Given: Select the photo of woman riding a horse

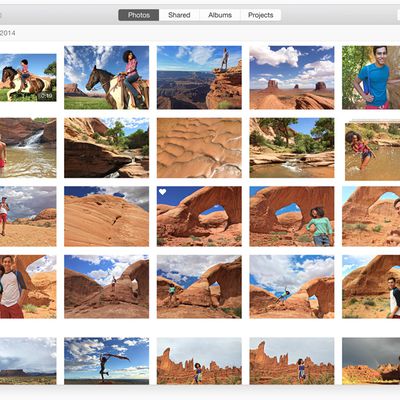Looking at the screenshot, I should pyautogui.click(x=107, y=77).
